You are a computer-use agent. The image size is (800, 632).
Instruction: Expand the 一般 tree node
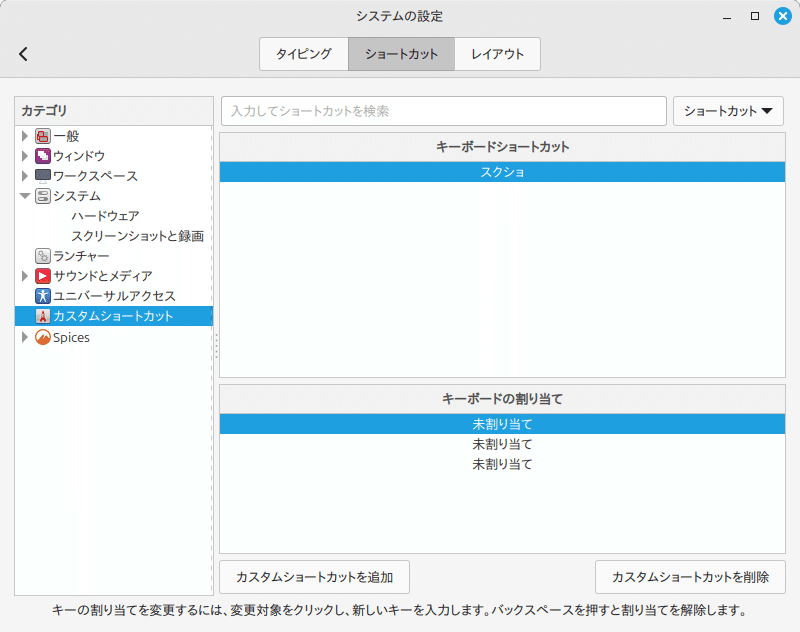coord(24,136)
